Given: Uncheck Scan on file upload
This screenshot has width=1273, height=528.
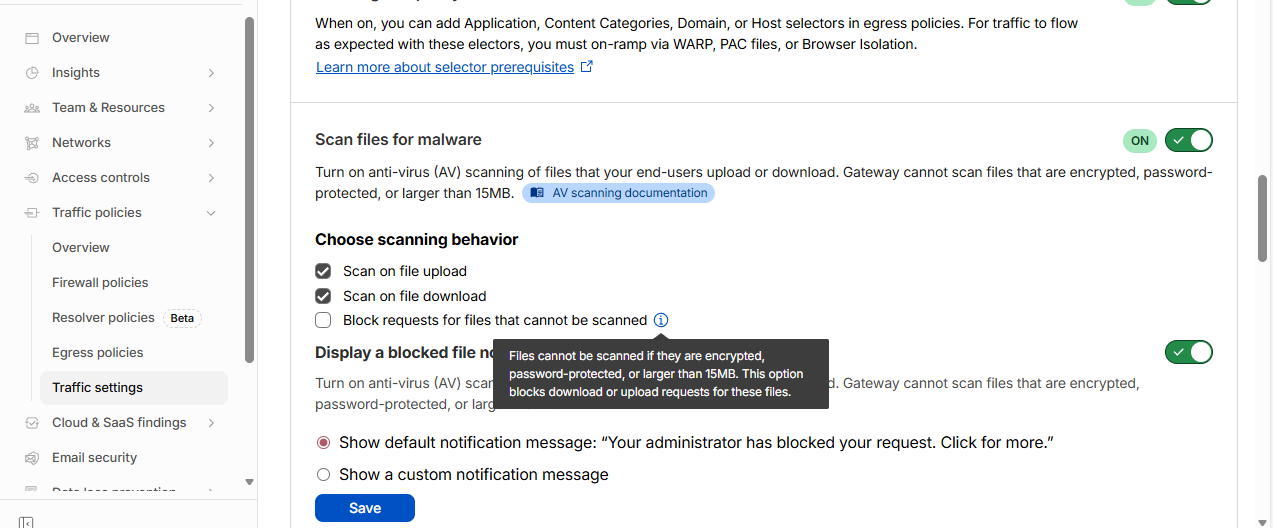Looking at the screenshot, I should 323,271.
